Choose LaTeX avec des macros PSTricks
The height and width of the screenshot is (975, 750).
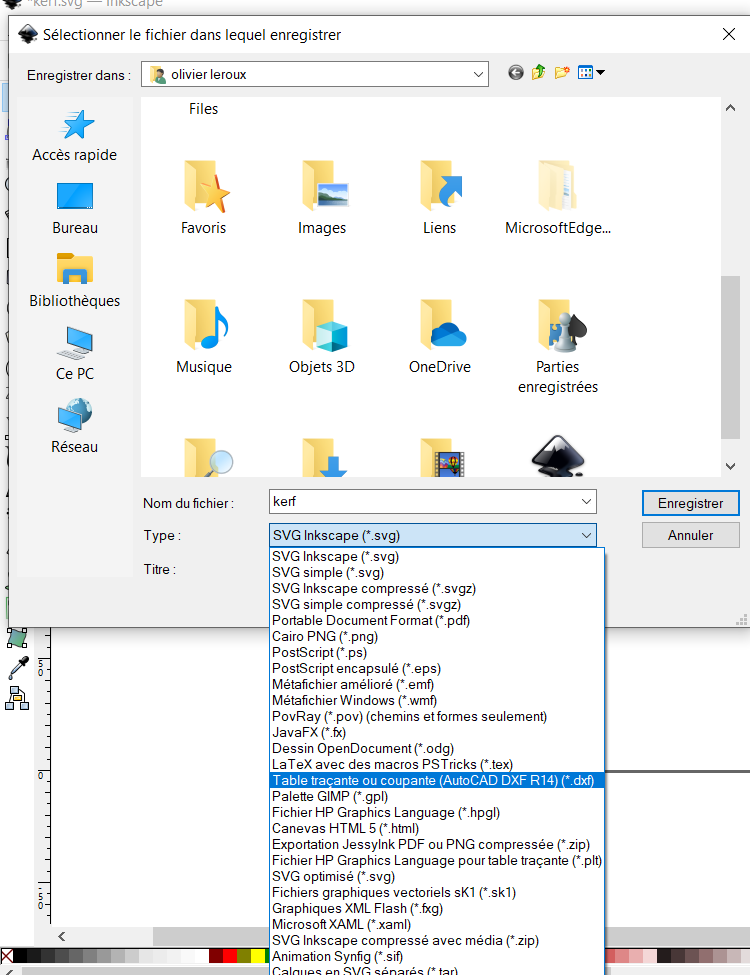click(x=437, y=765)
